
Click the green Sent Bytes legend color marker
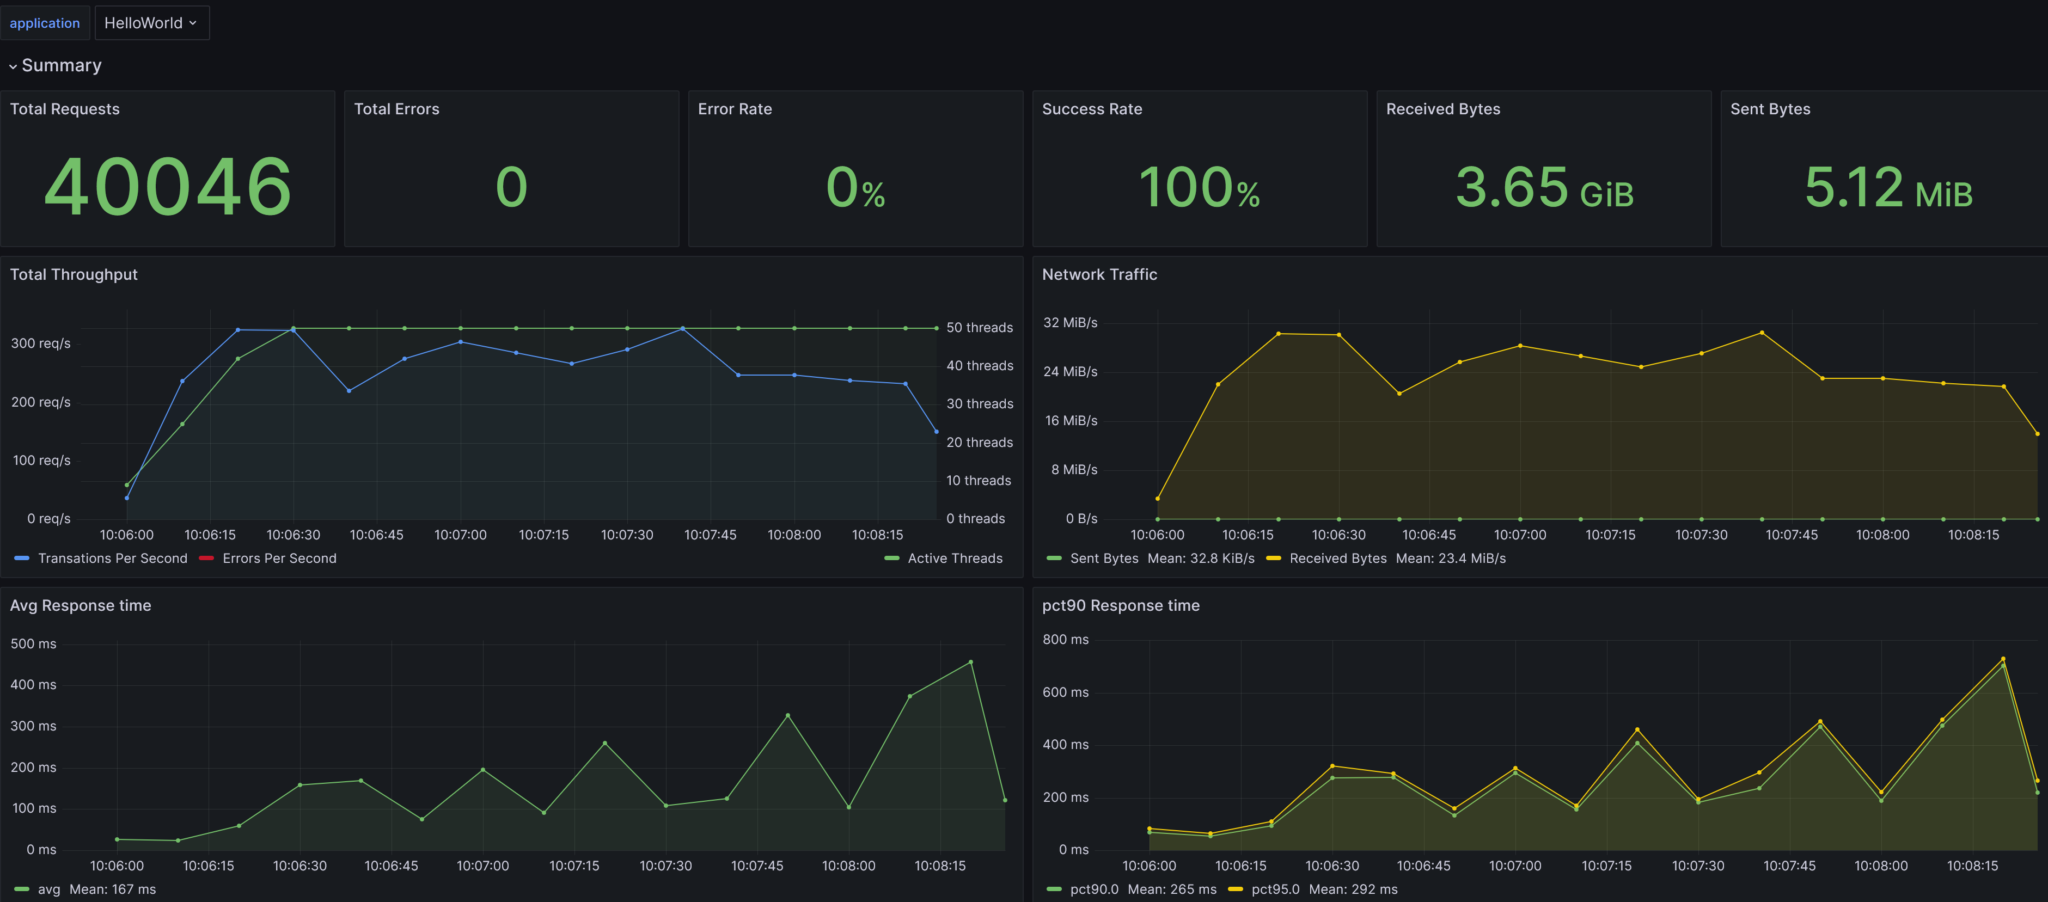tap(1054, 559)
